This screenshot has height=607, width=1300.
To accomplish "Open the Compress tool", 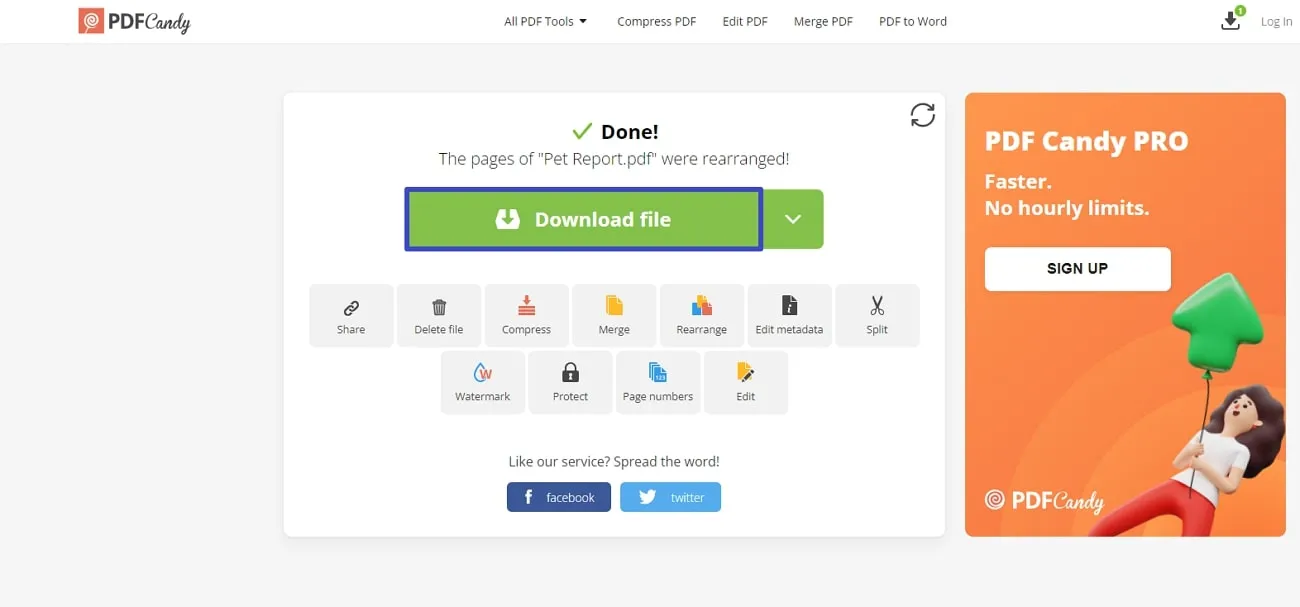I will click(526, 316).
